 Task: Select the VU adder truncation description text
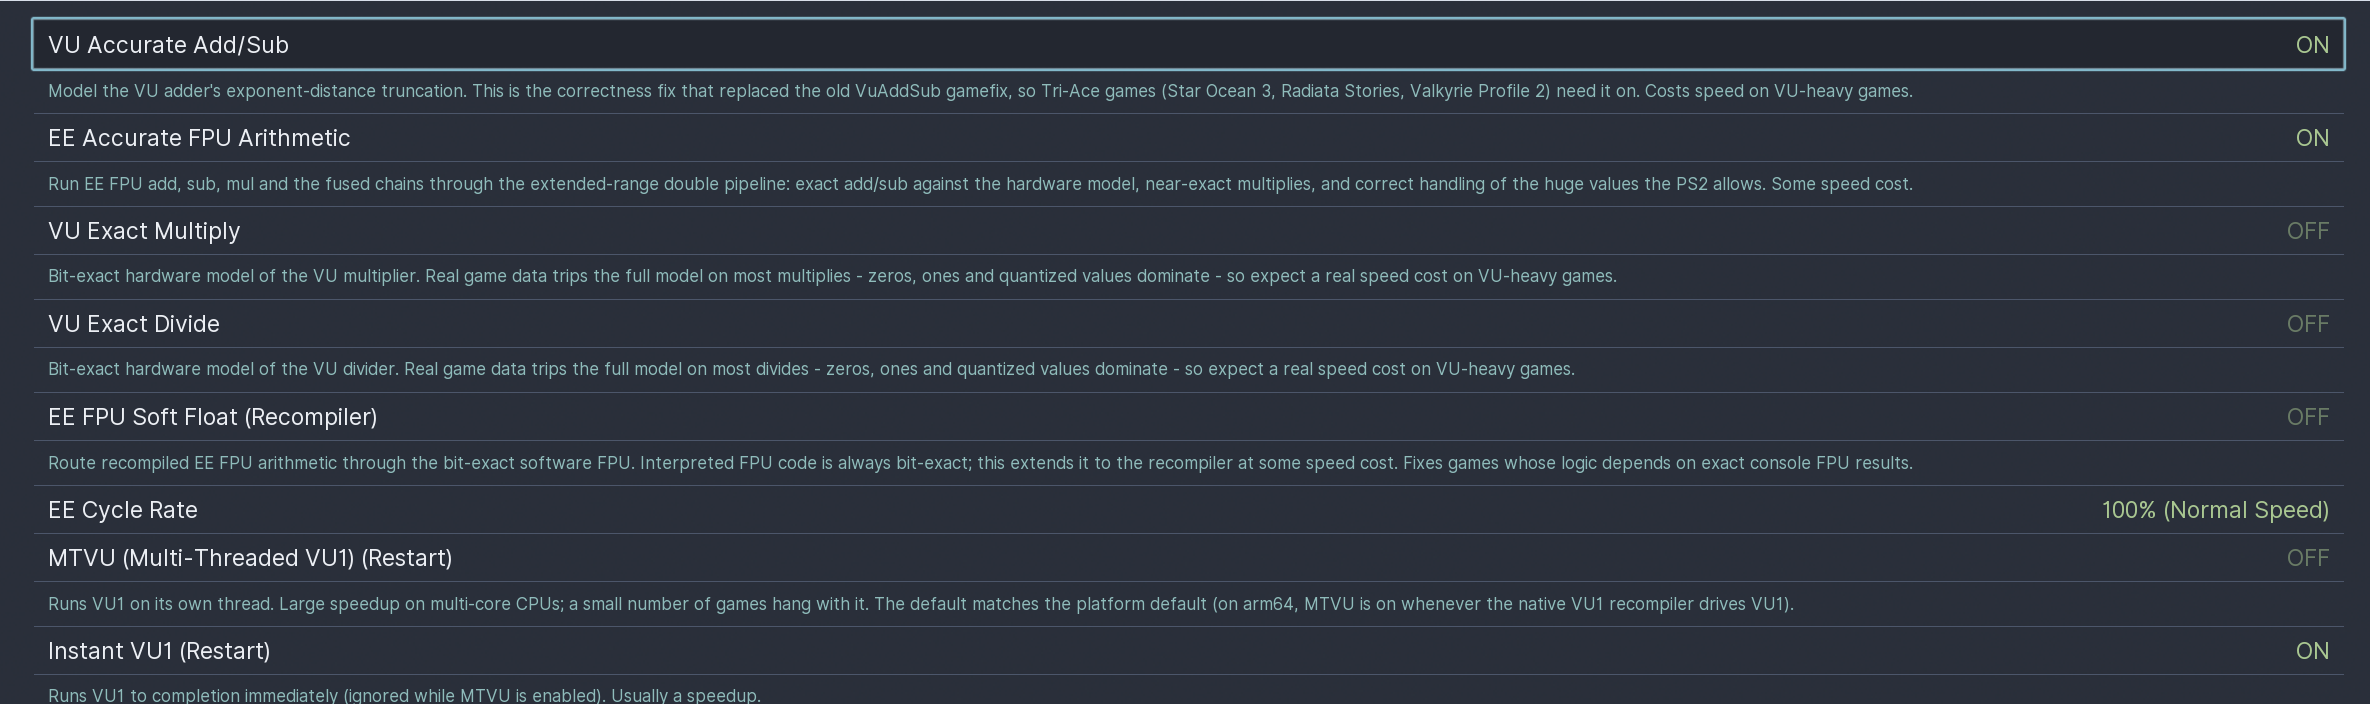click(x=980, y=91)
